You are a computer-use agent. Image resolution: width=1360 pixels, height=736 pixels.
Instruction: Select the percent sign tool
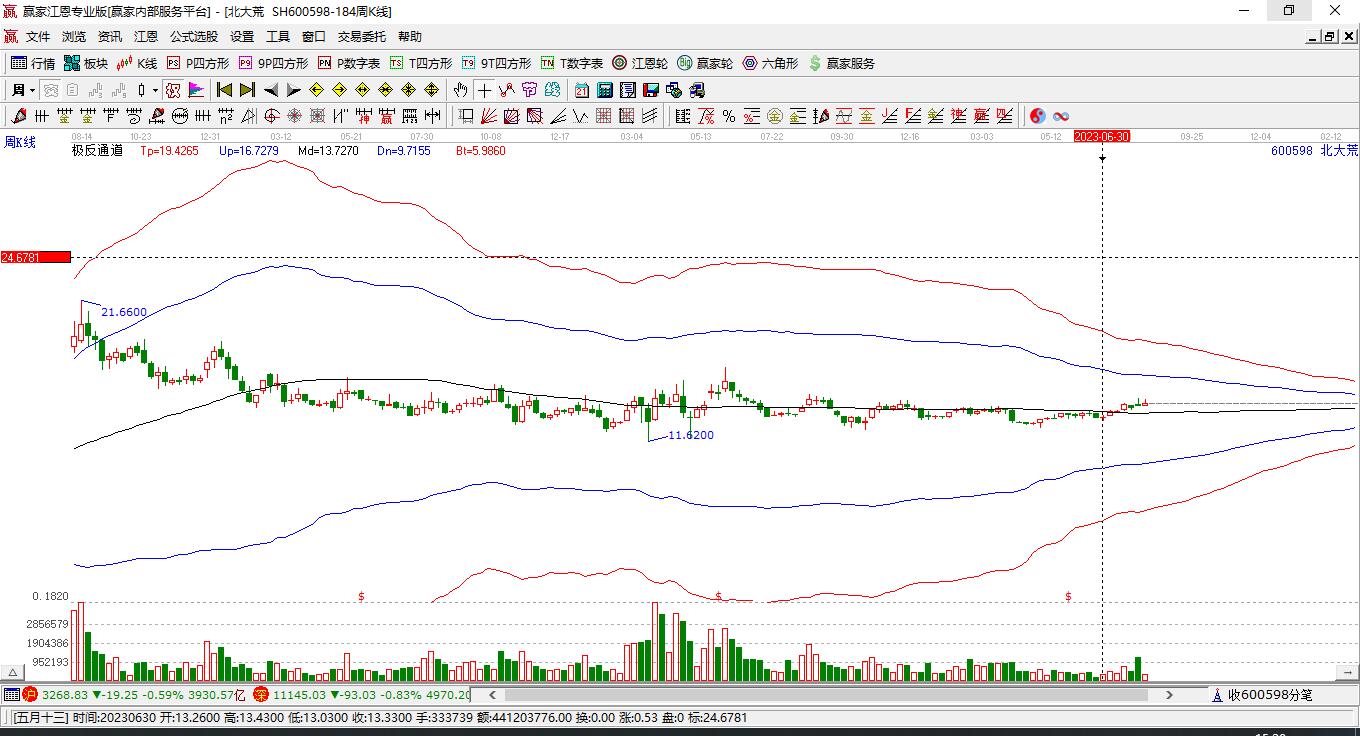click(x=729, y=116)
